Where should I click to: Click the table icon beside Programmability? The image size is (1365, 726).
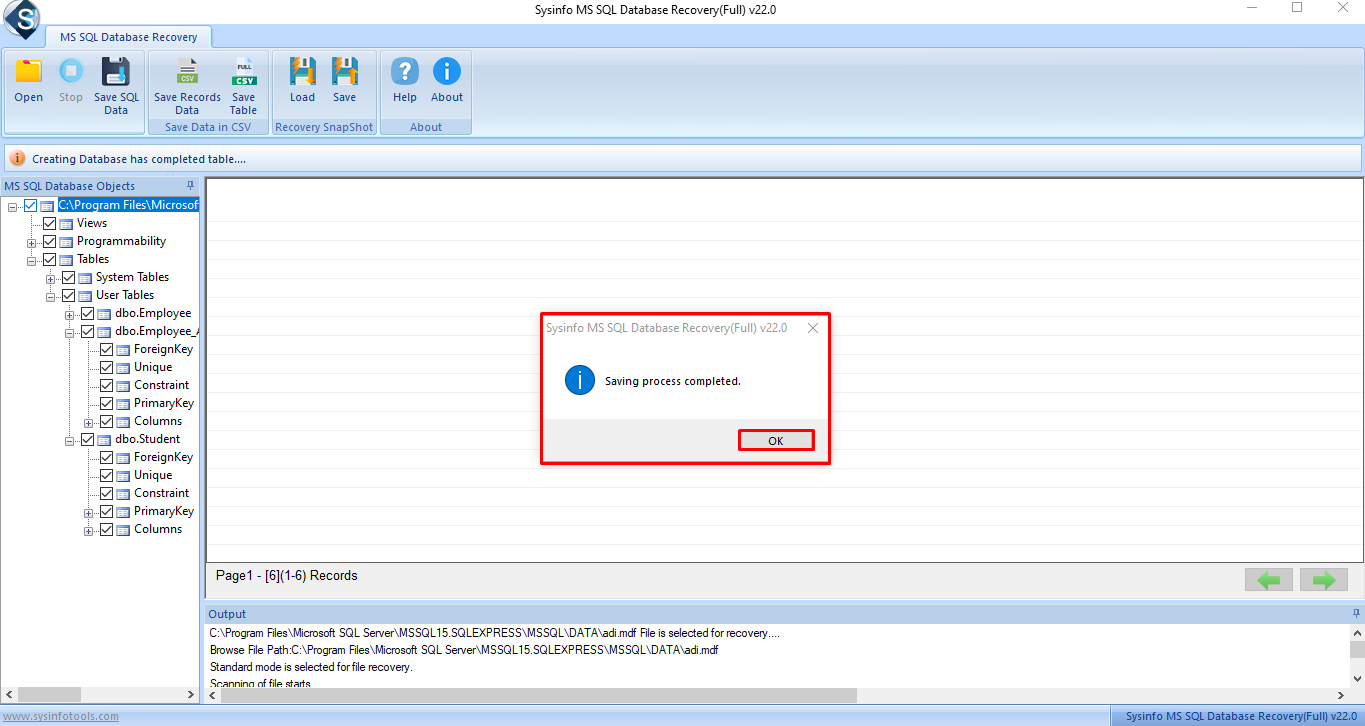point(66,242)
